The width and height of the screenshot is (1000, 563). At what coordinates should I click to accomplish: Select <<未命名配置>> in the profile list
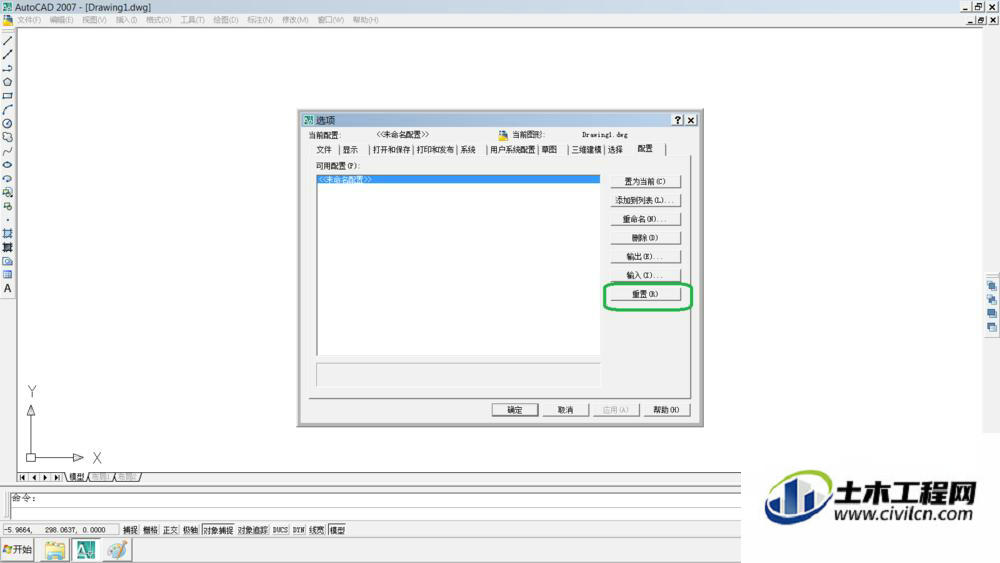tap(458, 180)
